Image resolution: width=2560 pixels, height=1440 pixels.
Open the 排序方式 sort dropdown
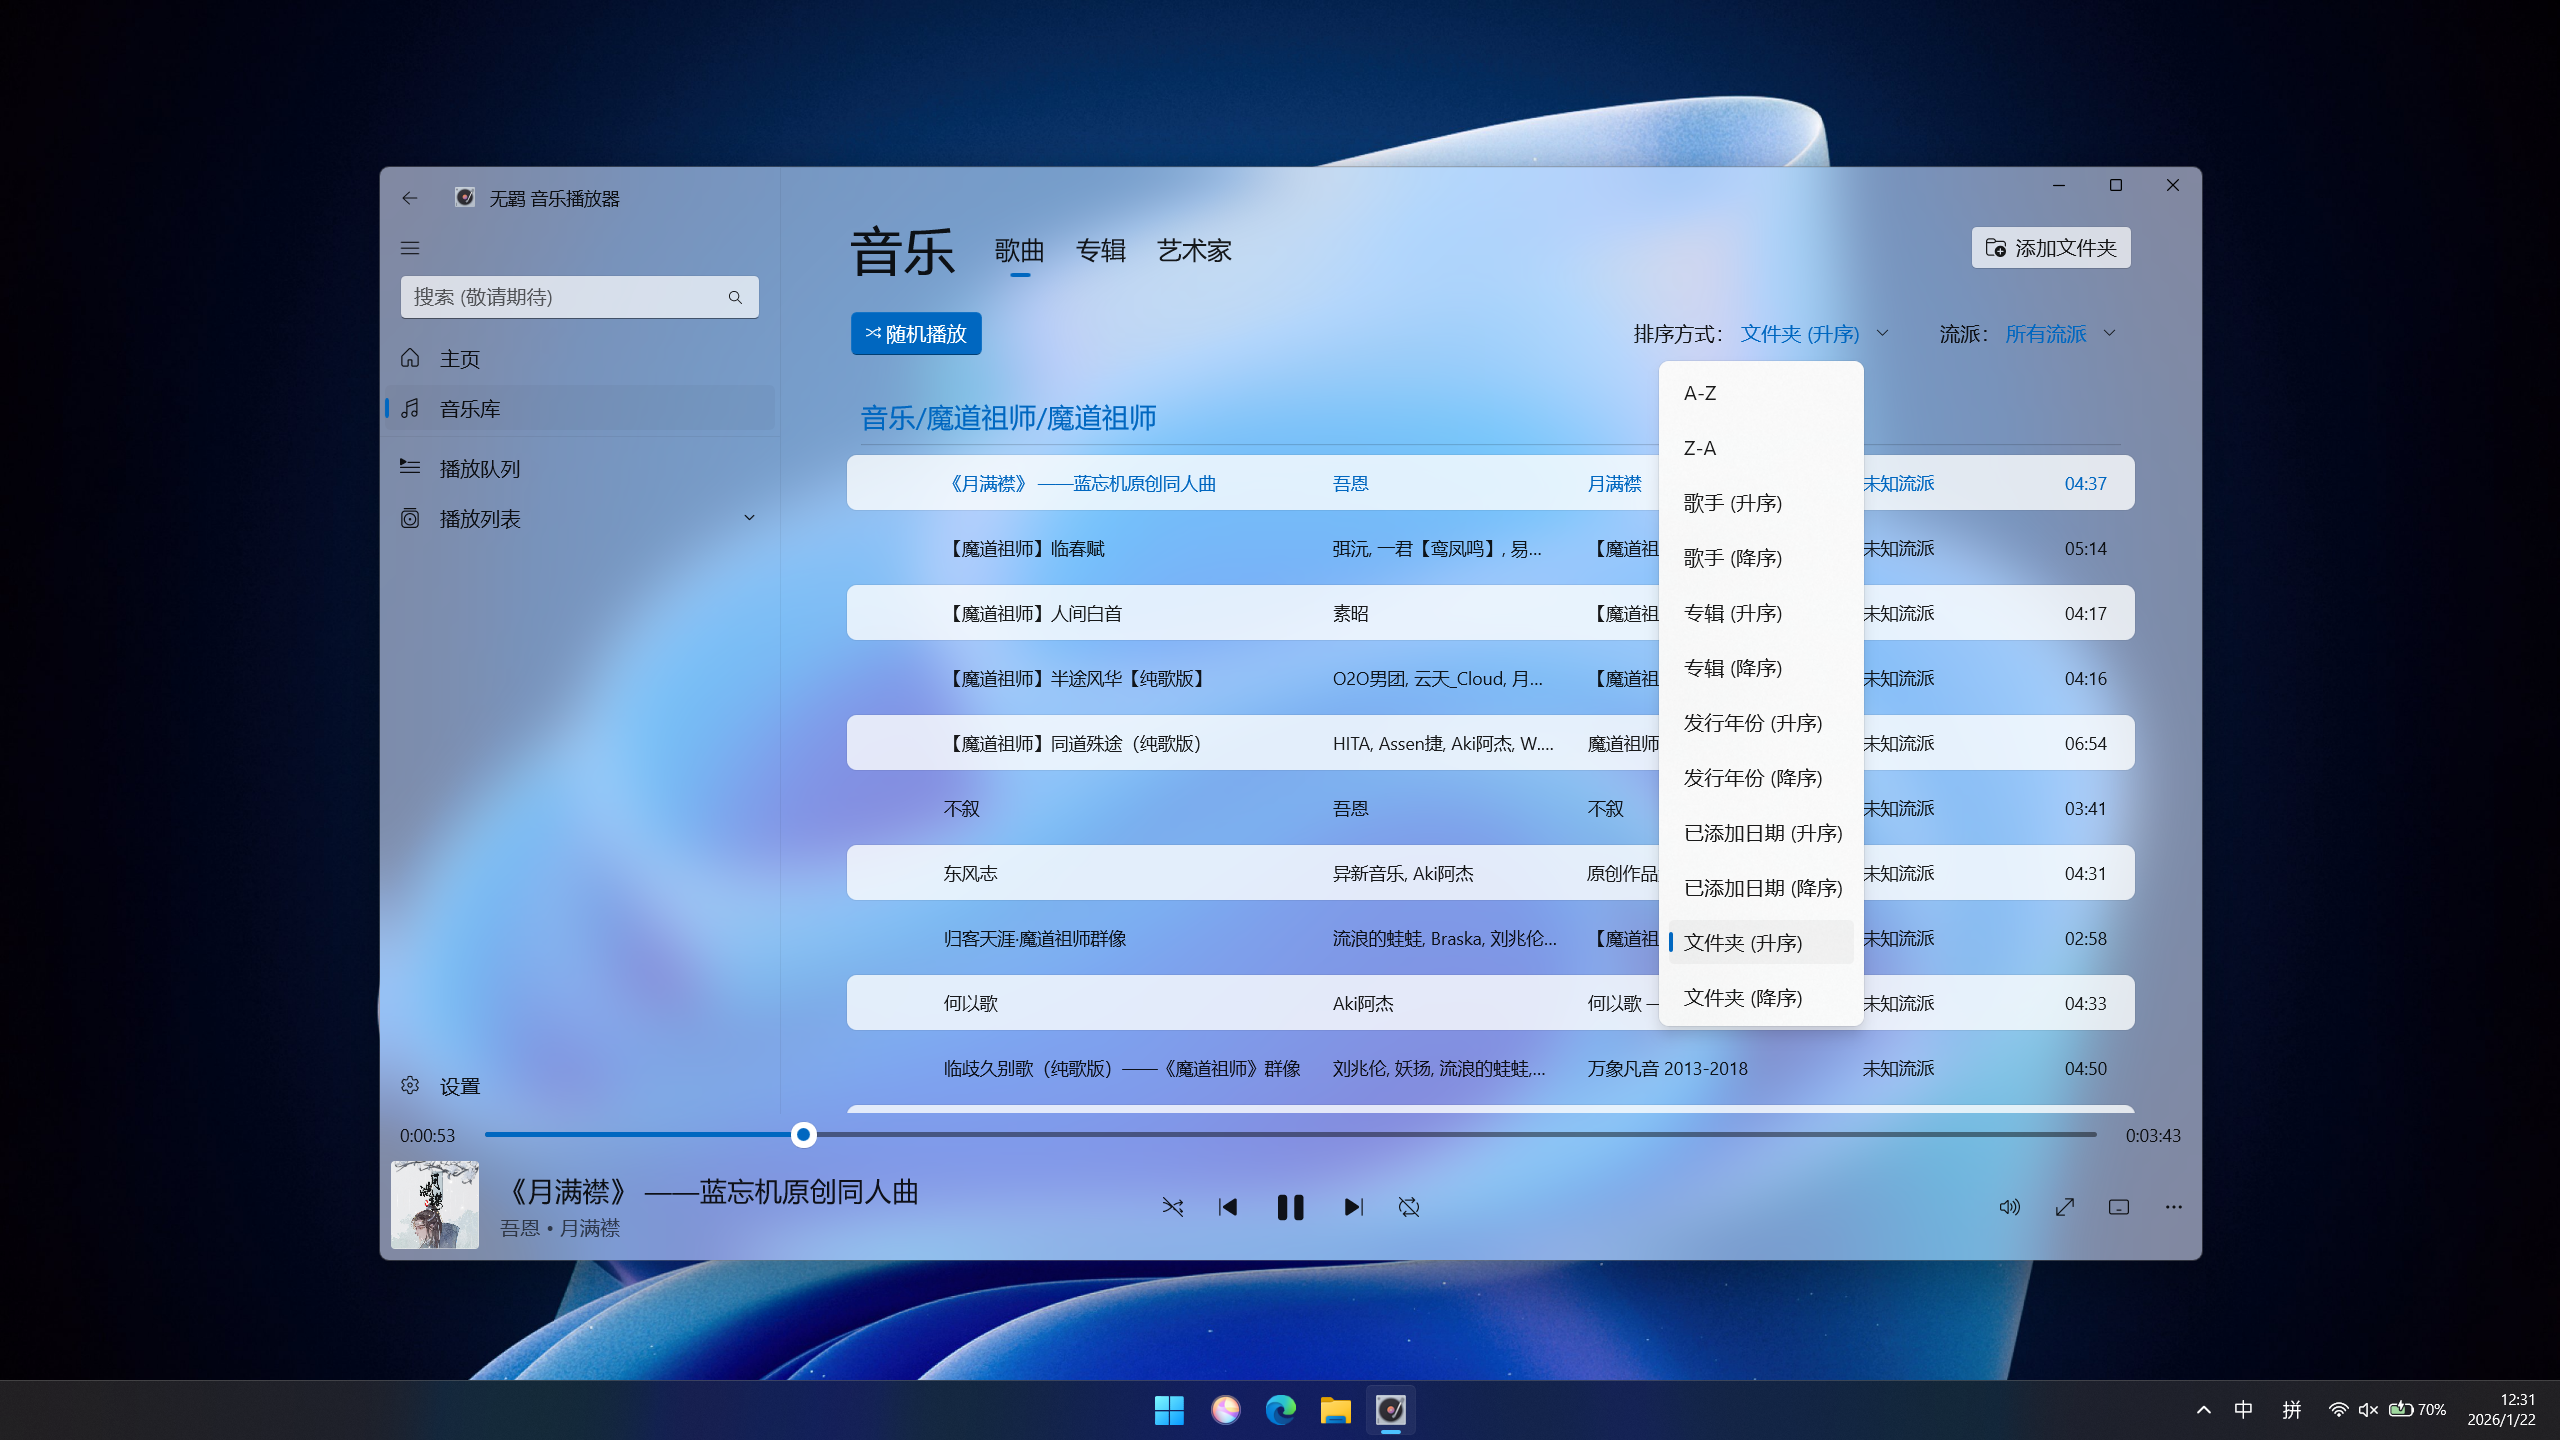pos(1814,334)
